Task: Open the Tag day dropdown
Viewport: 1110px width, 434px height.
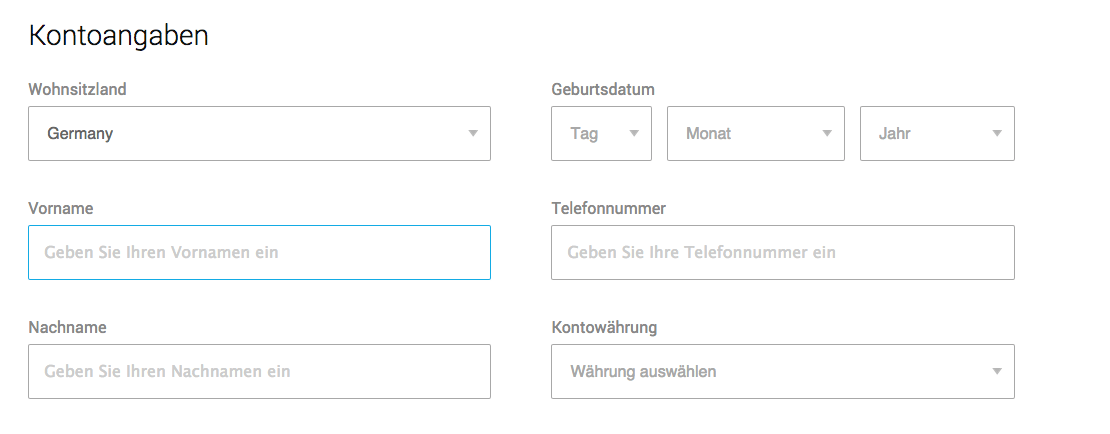Action: (x=601, y=133)
